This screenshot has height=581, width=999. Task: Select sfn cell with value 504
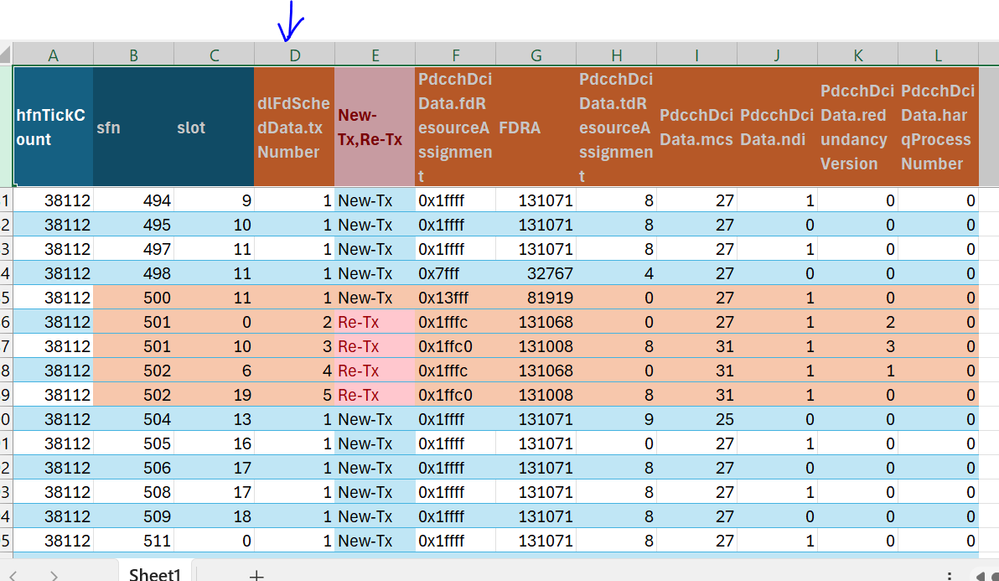(133, 419)
